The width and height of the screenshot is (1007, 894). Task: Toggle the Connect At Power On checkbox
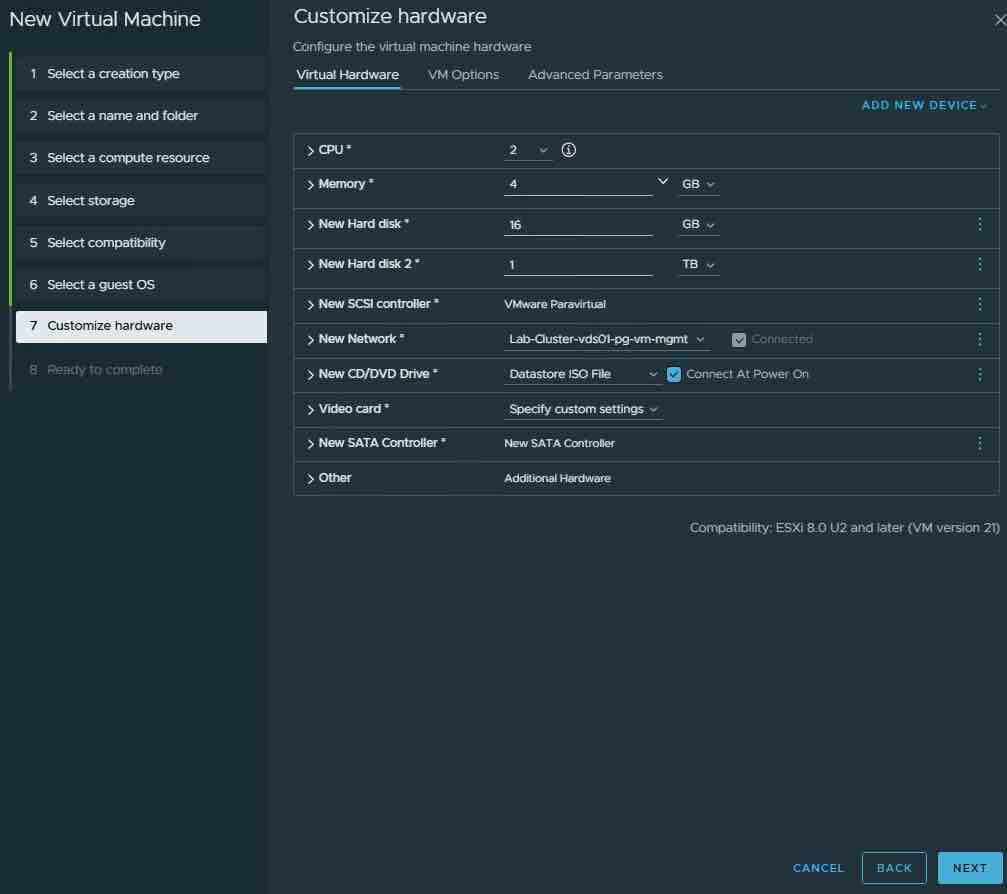(674, 374)
